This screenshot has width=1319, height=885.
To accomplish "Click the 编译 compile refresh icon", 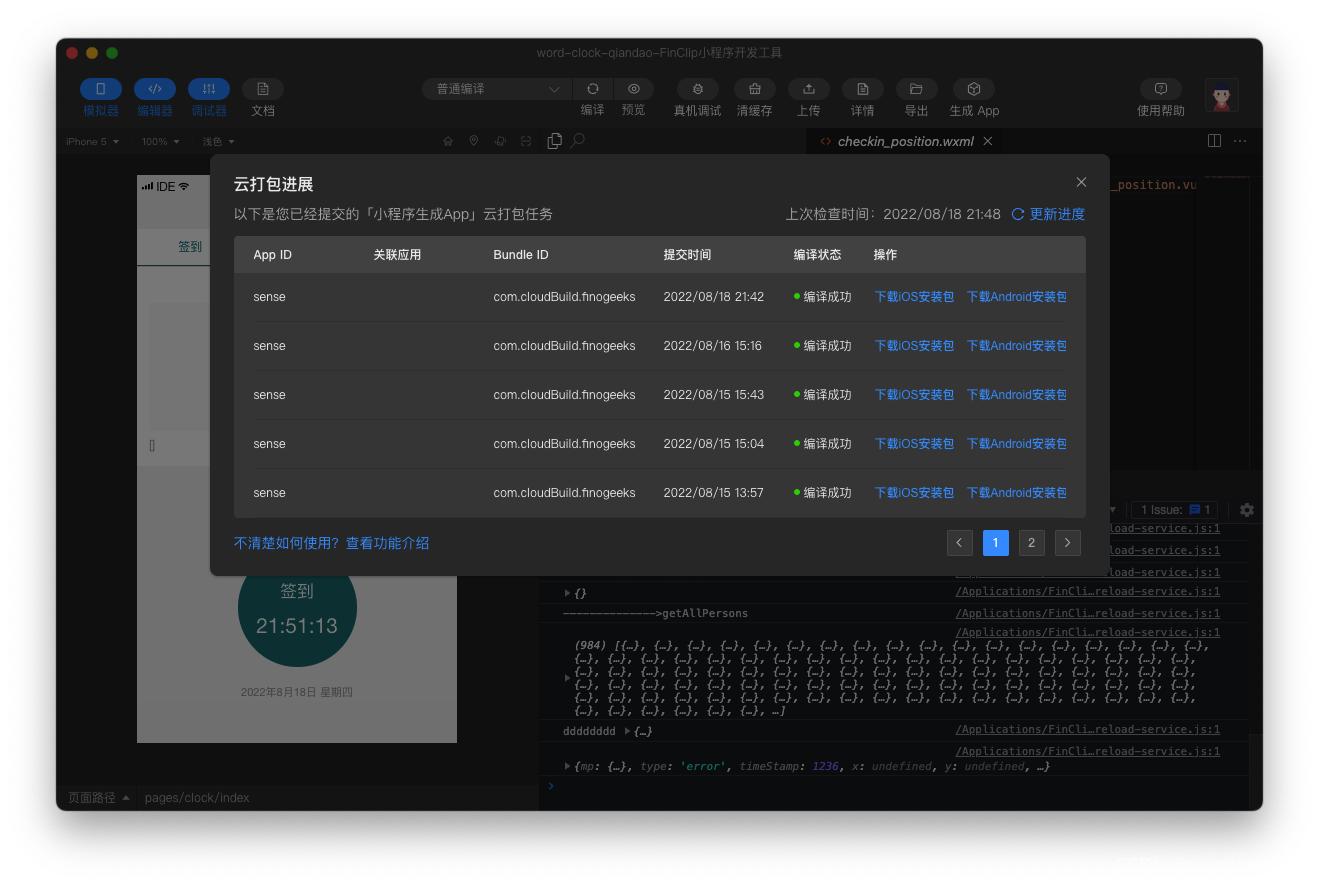I will point(593,89).
